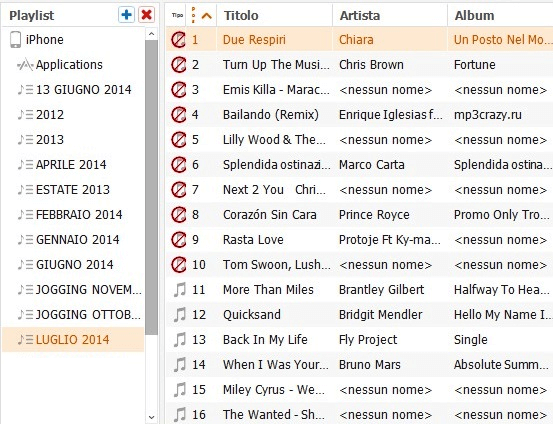Click type icon for Bailando (Remix)
Screen dimensions: 553x424
pos(178,115)
